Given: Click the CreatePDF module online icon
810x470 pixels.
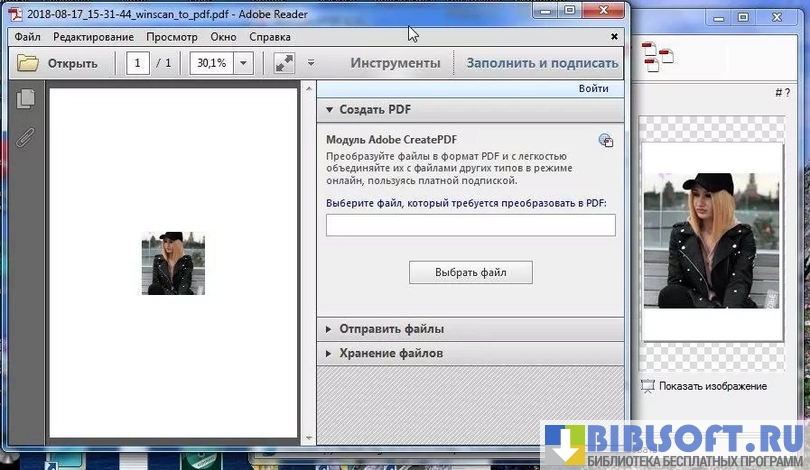Looking at the screenshot, I should pos(605,141).
